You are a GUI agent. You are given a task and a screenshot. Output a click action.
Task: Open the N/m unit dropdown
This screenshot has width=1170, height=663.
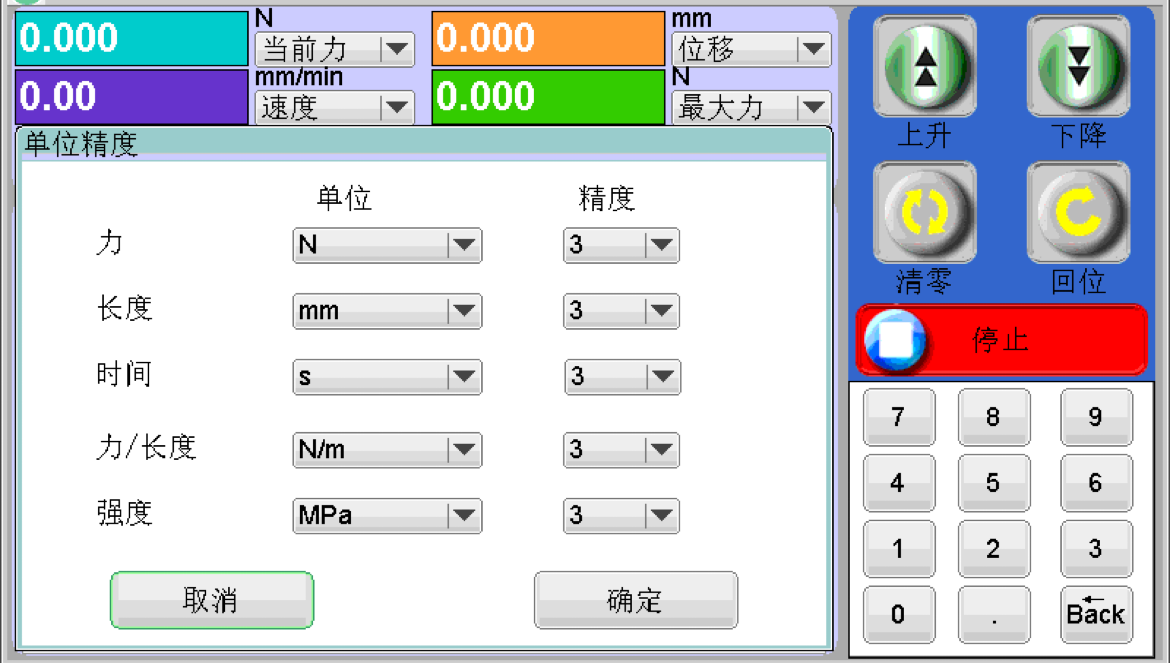(387, 450)
